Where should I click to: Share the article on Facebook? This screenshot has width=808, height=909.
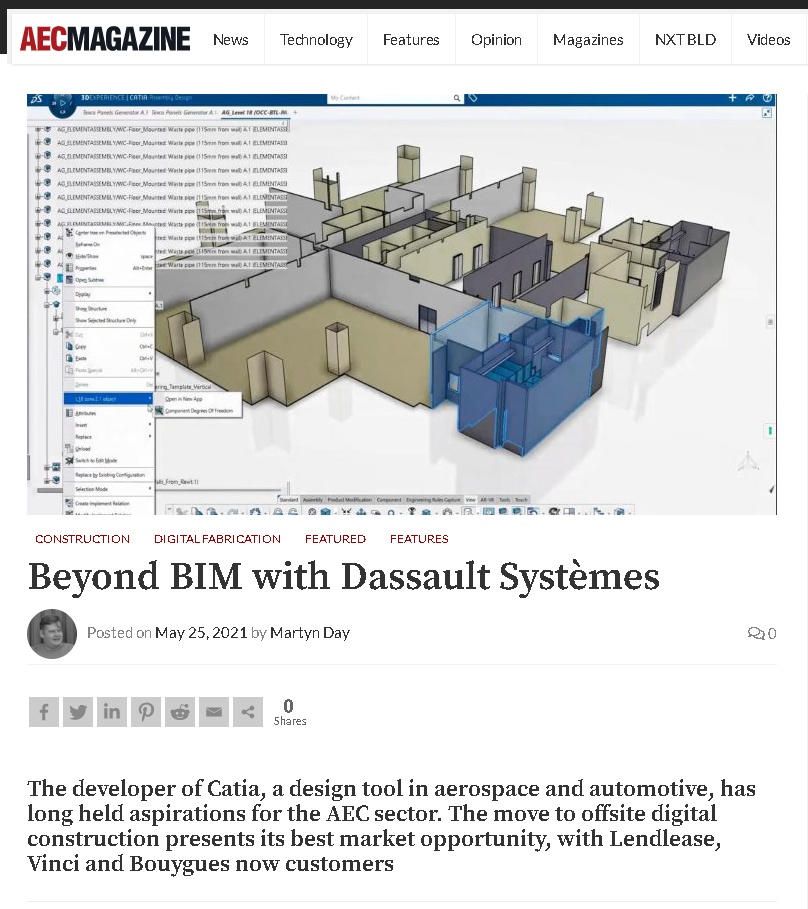coord(43,712)
